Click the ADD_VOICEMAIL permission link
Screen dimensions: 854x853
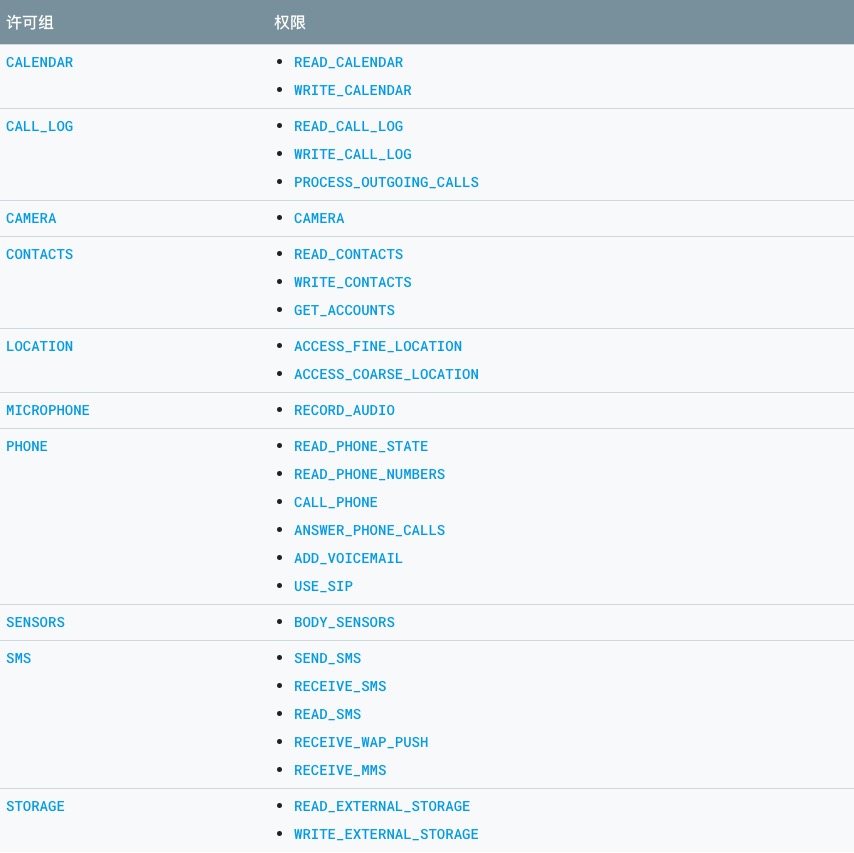(x=348, y=558)
